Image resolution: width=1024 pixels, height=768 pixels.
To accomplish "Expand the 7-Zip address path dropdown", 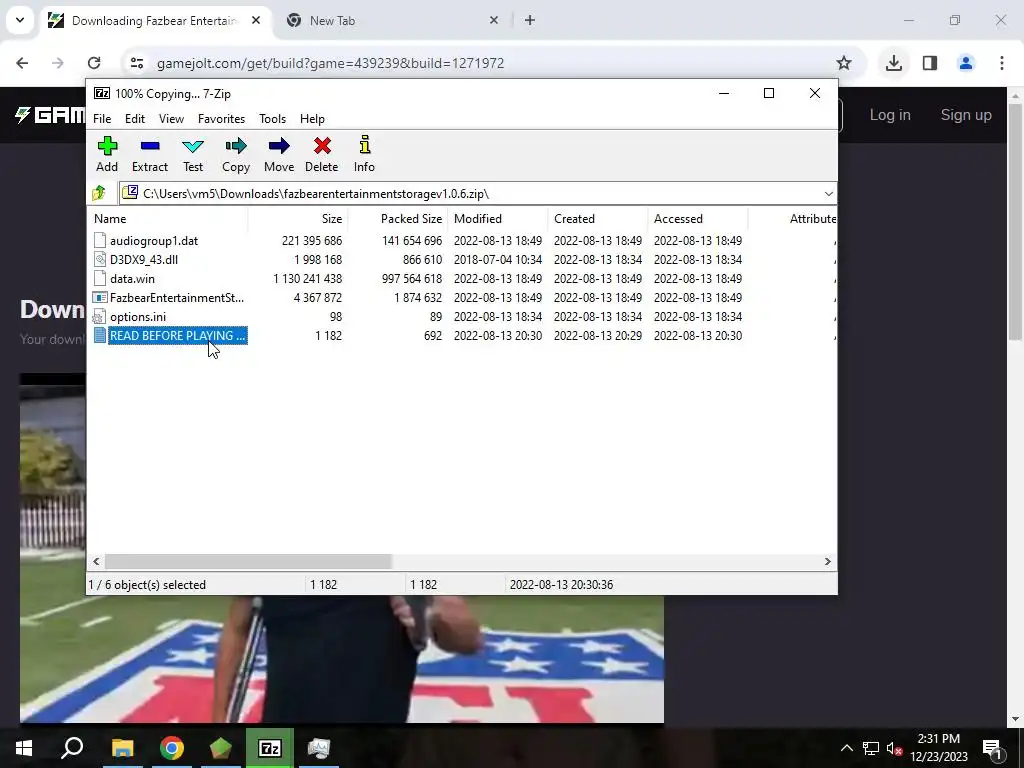I will coord(828,193).
